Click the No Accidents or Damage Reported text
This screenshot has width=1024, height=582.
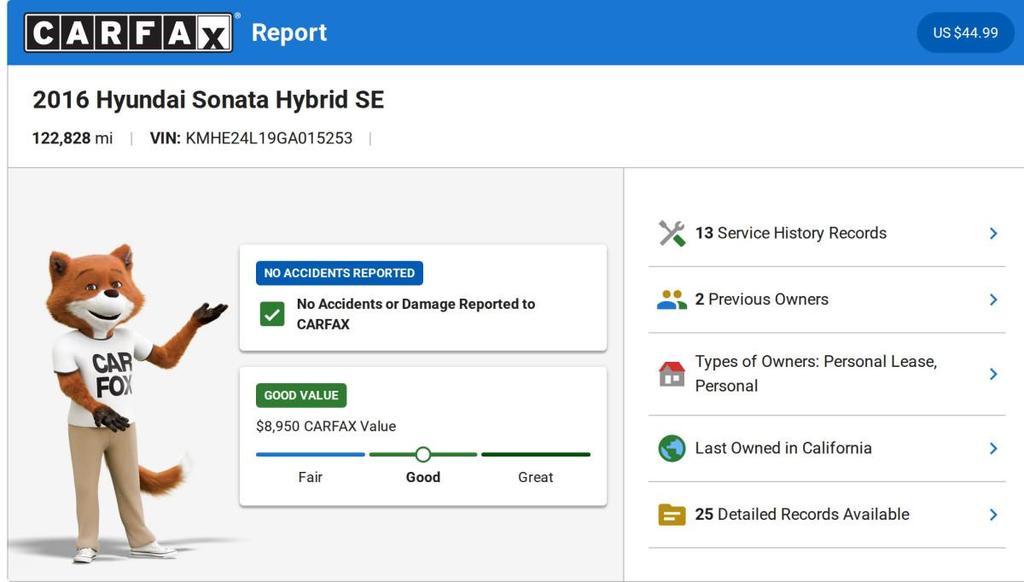point(416,314)
